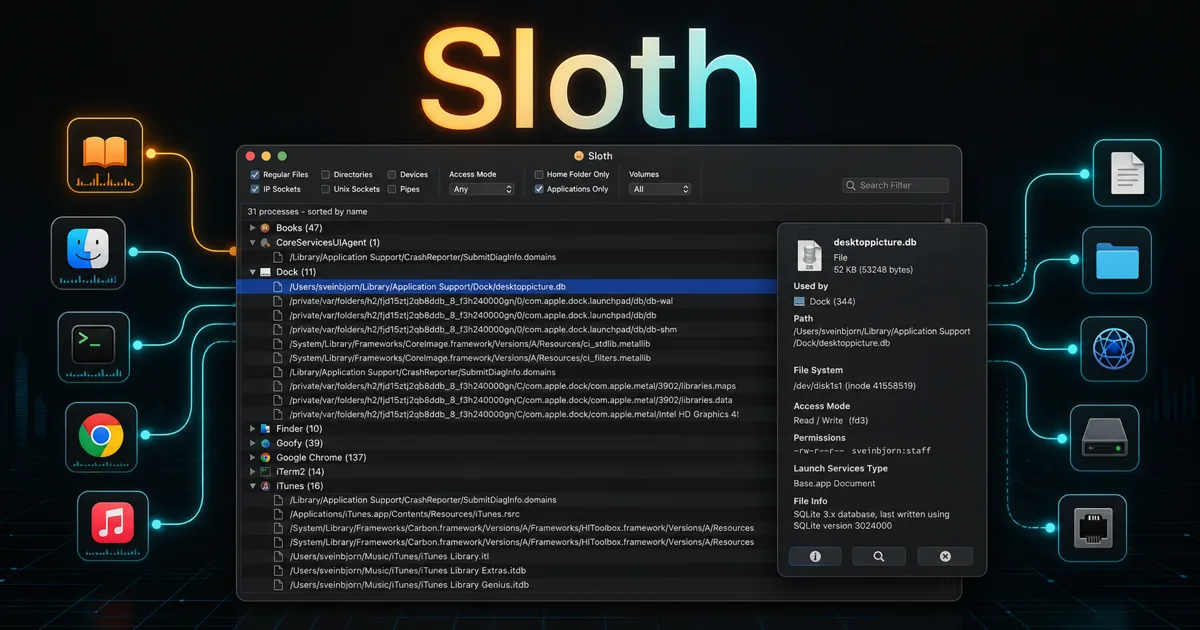Viewport: 1200px width, 630px height.
Task: Collapse the Dock (11) disclosure triangle
Action: coord(252,272)
